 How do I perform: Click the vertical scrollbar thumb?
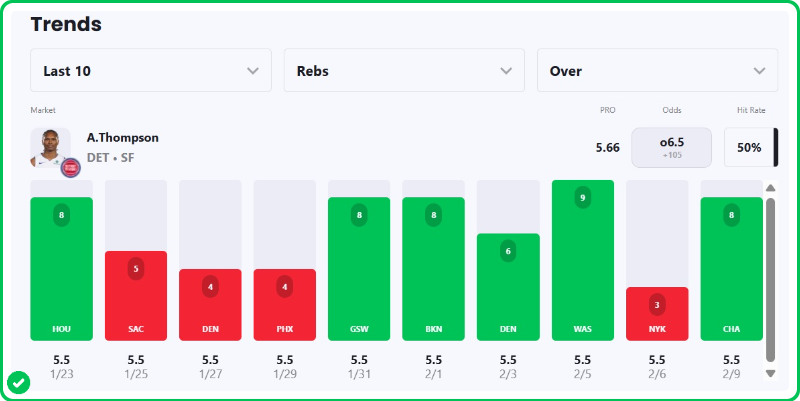(770, 279)
